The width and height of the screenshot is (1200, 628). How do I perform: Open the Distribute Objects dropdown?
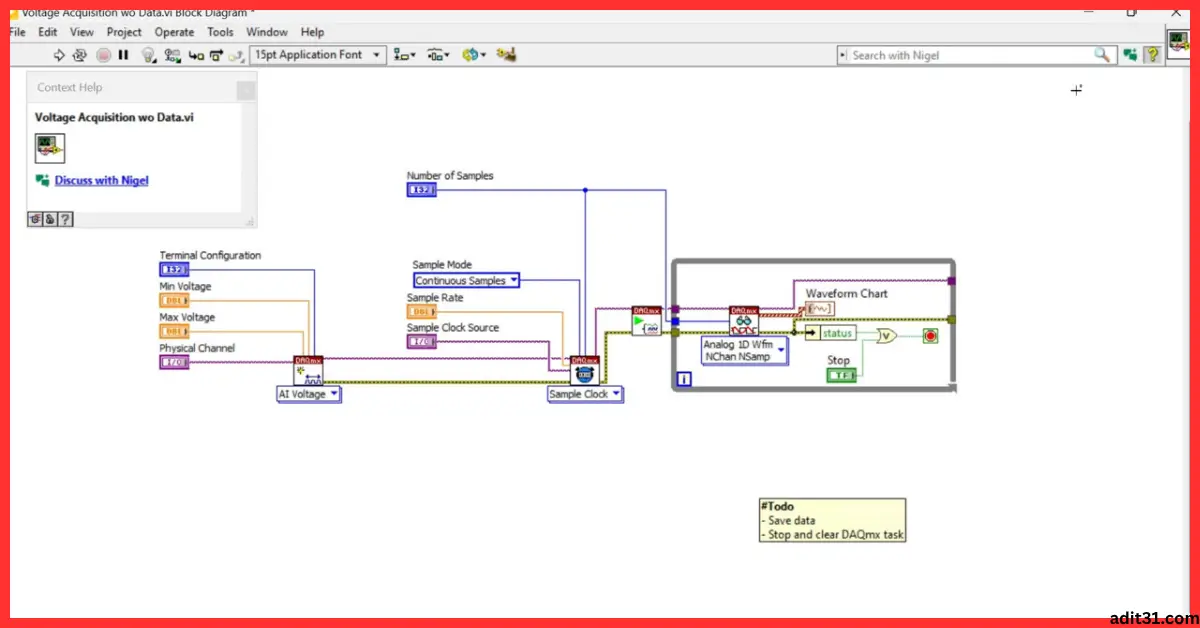pos(438,55)
